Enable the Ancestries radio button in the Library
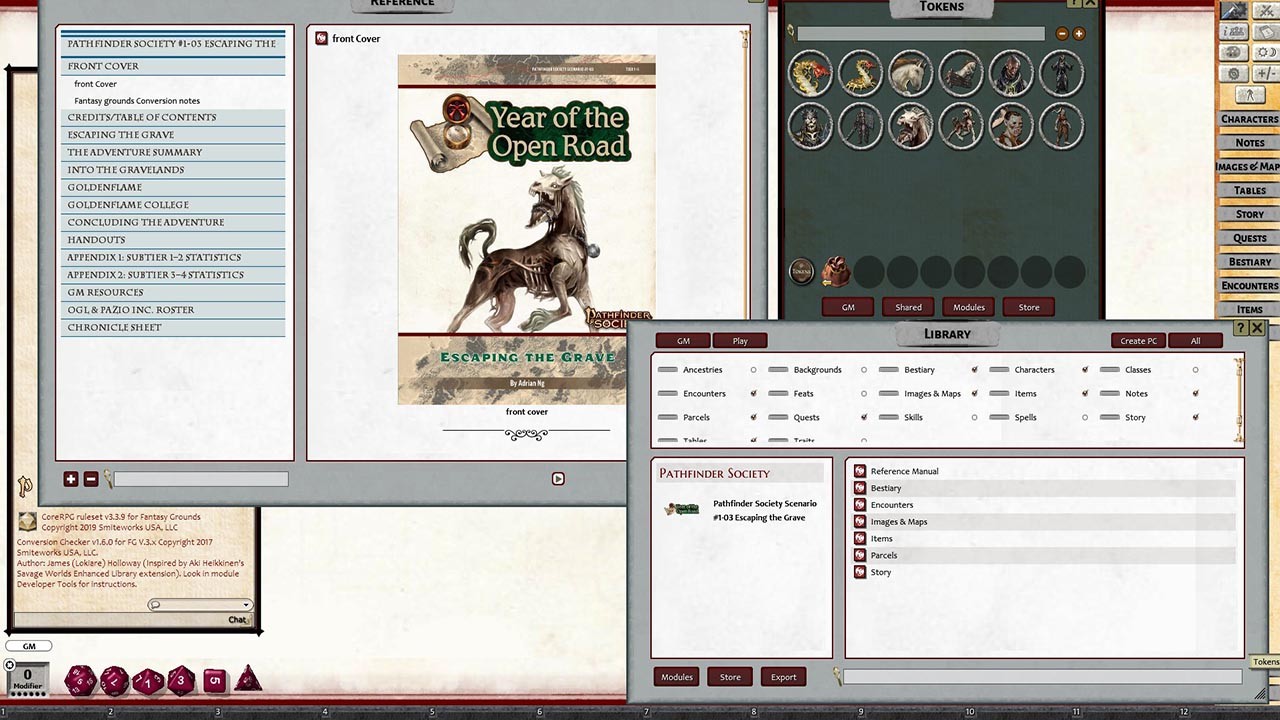 752,369
